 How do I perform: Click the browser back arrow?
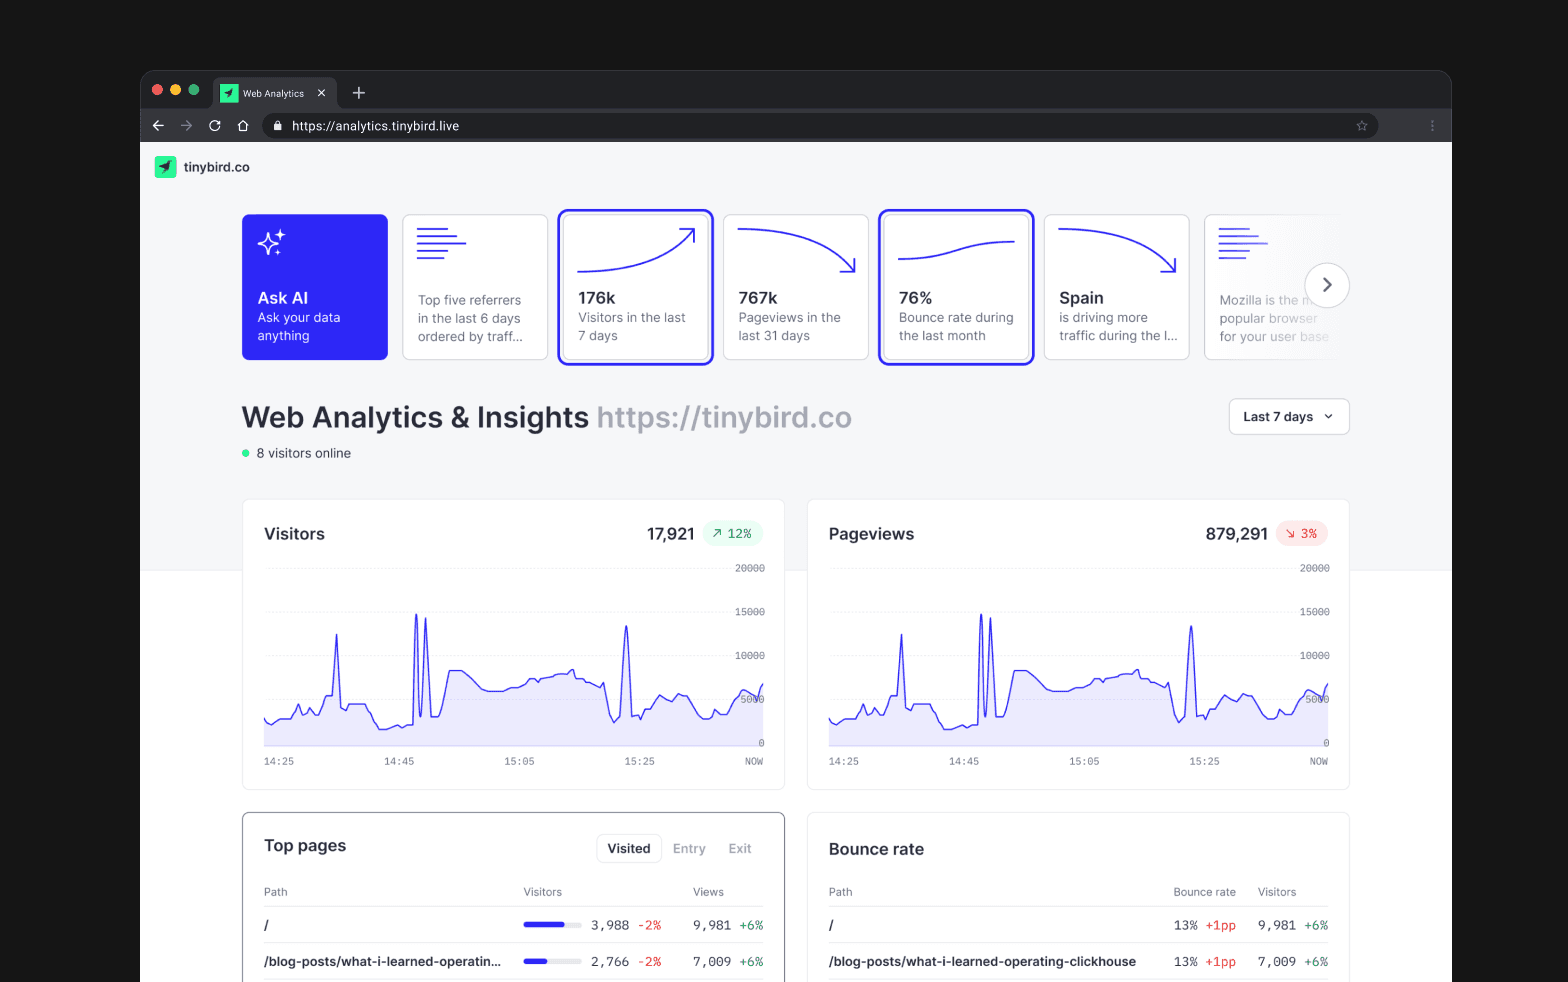click(x=158, y=126)
